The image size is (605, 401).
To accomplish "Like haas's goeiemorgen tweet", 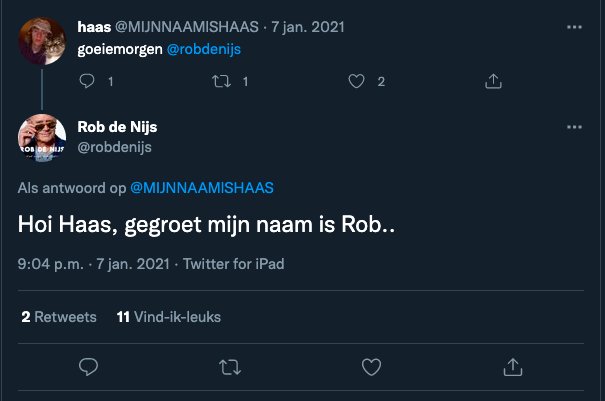I will click(357, 82).
